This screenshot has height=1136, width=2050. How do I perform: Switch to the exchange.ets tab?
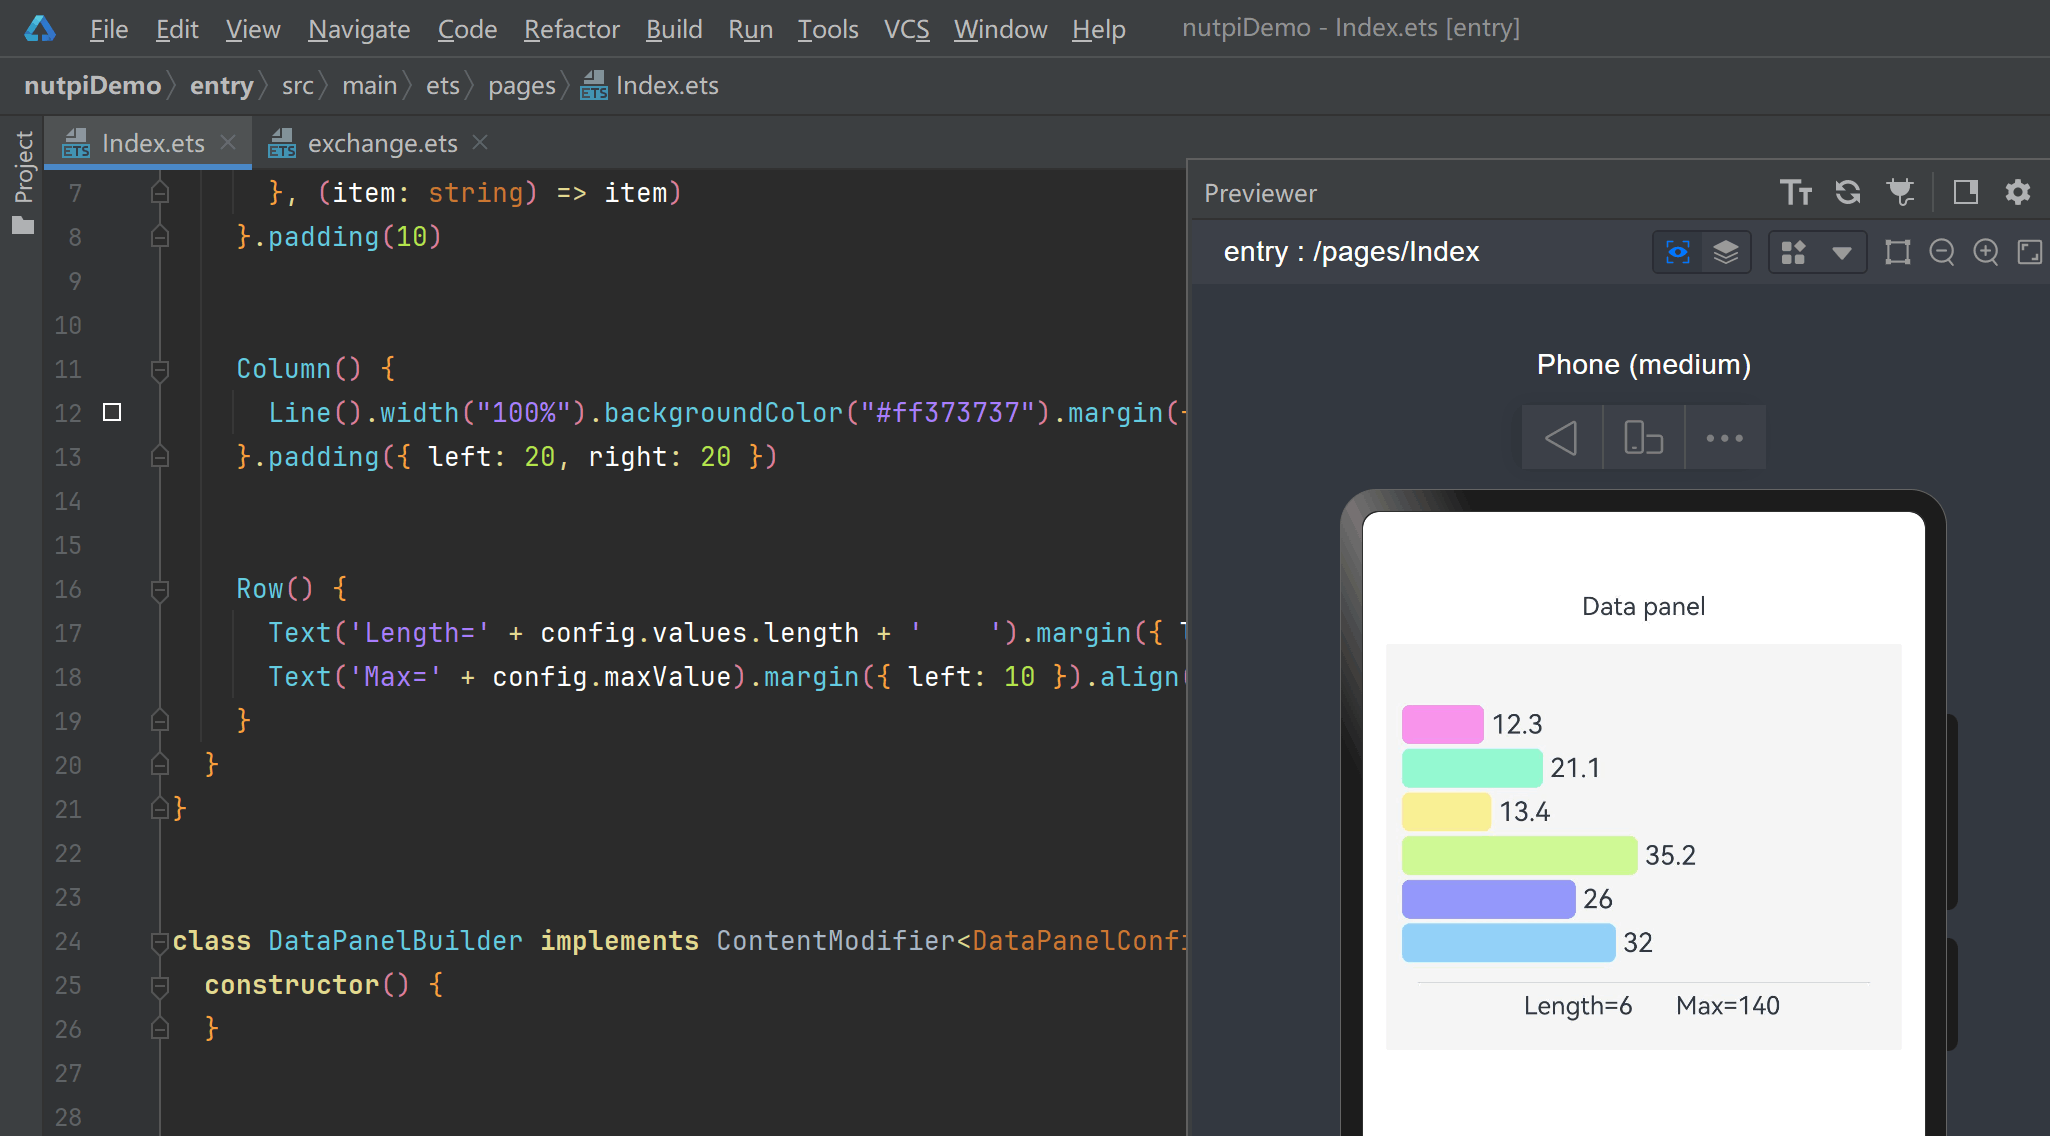tap(382, 143)
